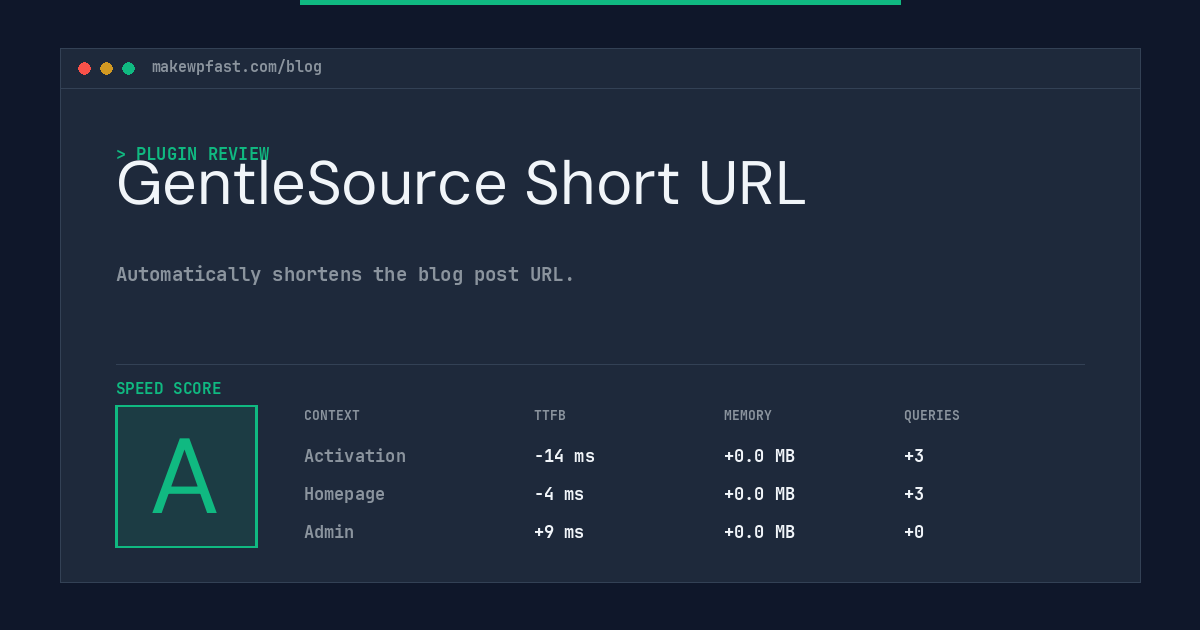The height and width of the screenshot is (630, 1200).
Task: Click the Activation queries value +3
Action: point(914,456)
